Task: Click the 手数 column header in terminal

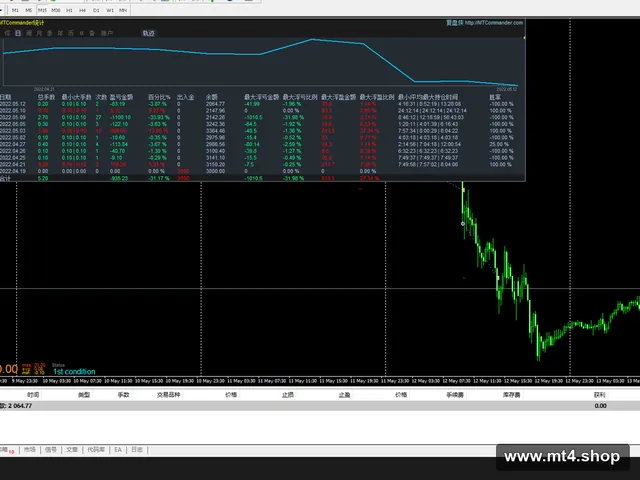Action: [x=124, y=395]
